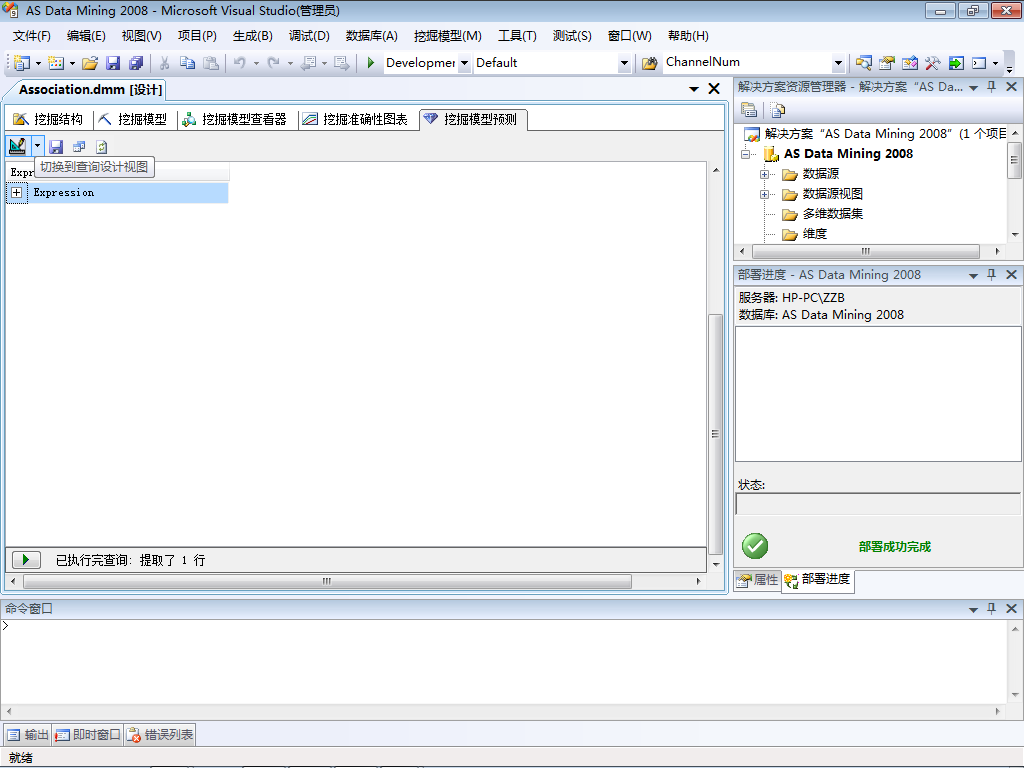Click the Copy toolbar icon
This screenshot has width=1024, height=768.
pos(187,63)
